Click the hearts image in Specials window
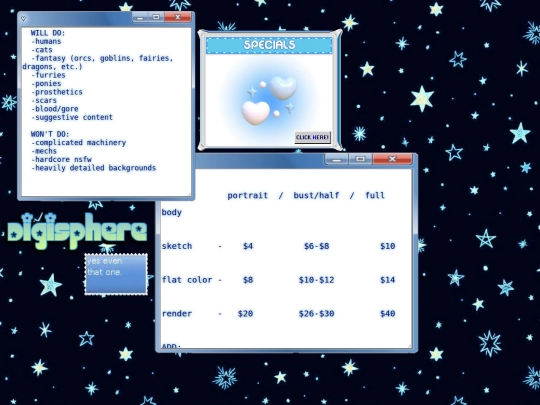 click(269, 100)
